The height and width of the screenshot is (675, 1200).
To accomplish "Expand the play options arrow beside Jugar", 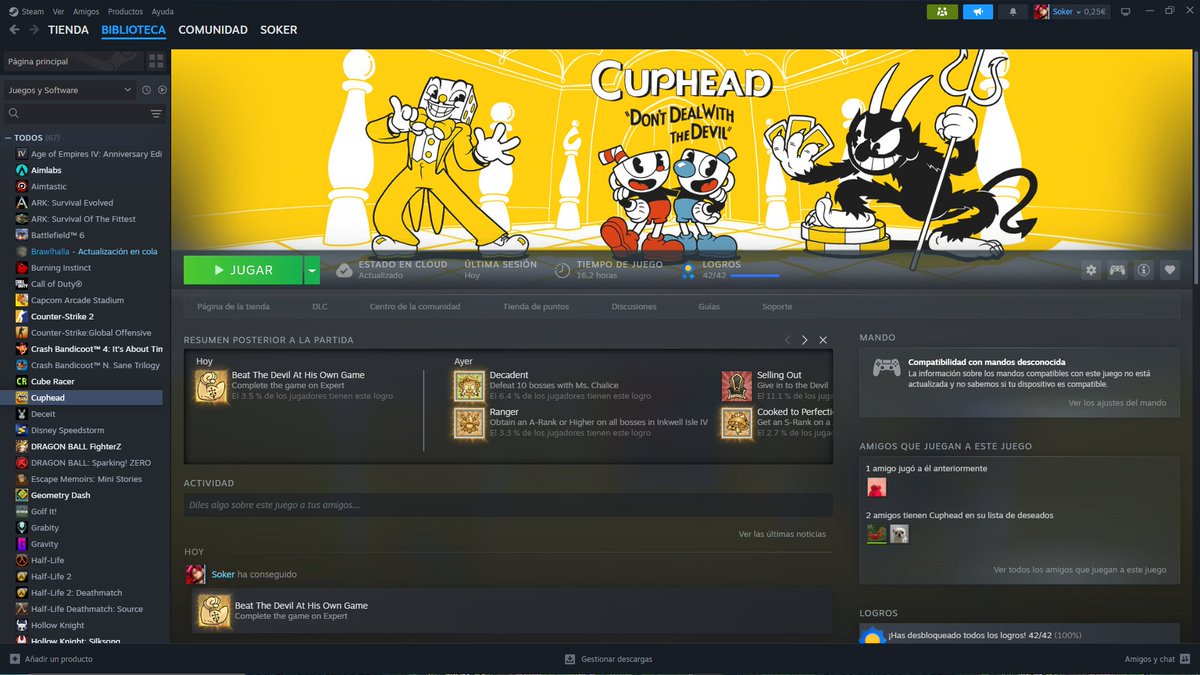I will pyautogui.click(x=311, y=270).
